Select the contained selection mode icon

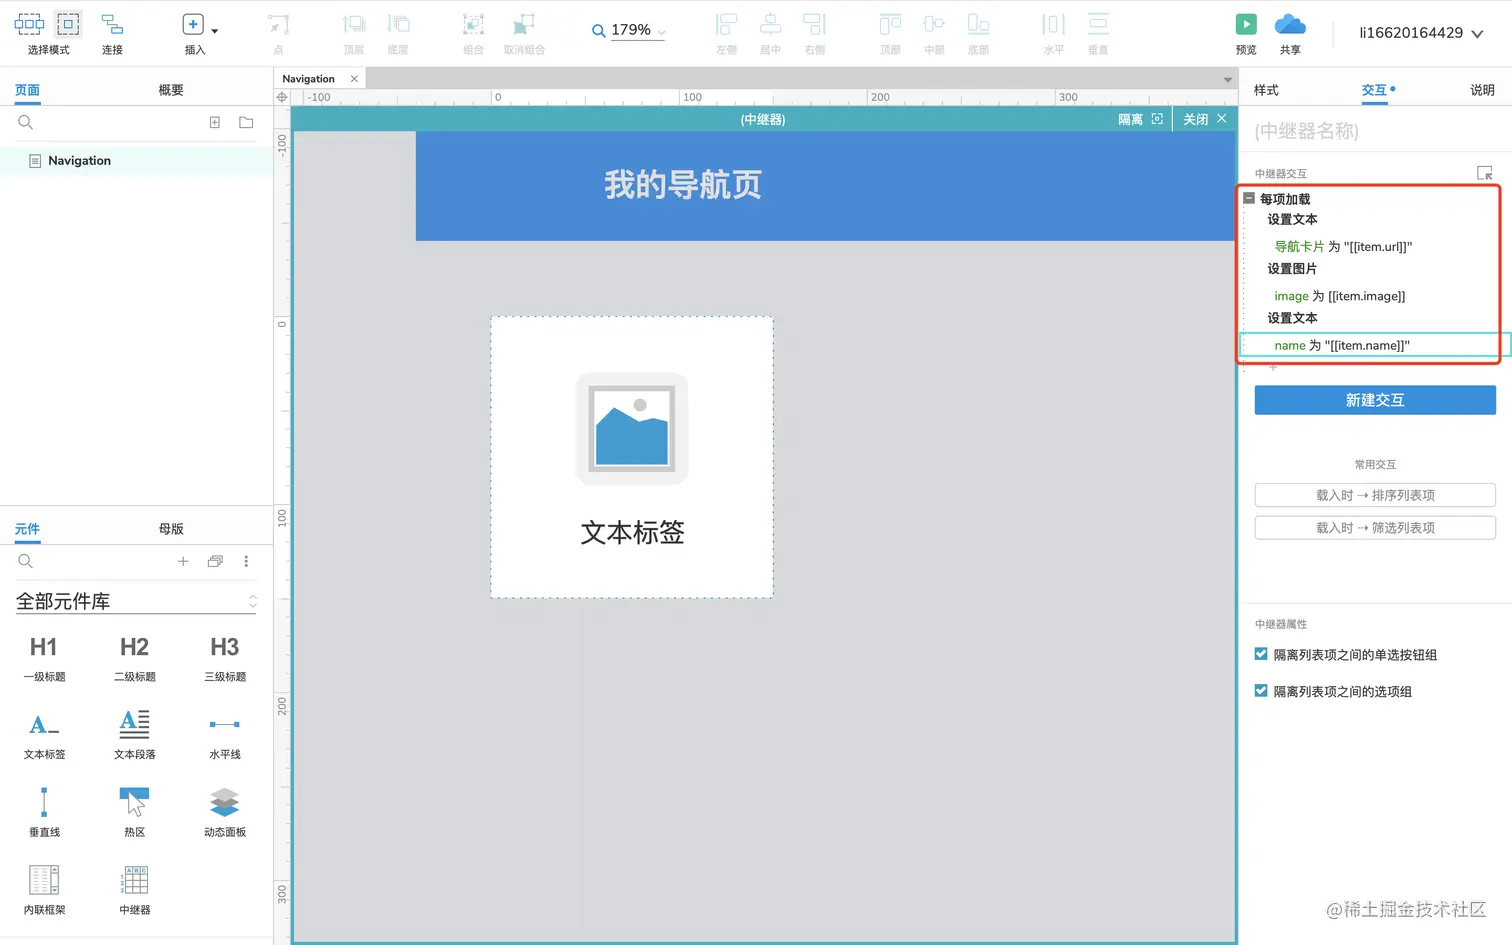(68, 24)
